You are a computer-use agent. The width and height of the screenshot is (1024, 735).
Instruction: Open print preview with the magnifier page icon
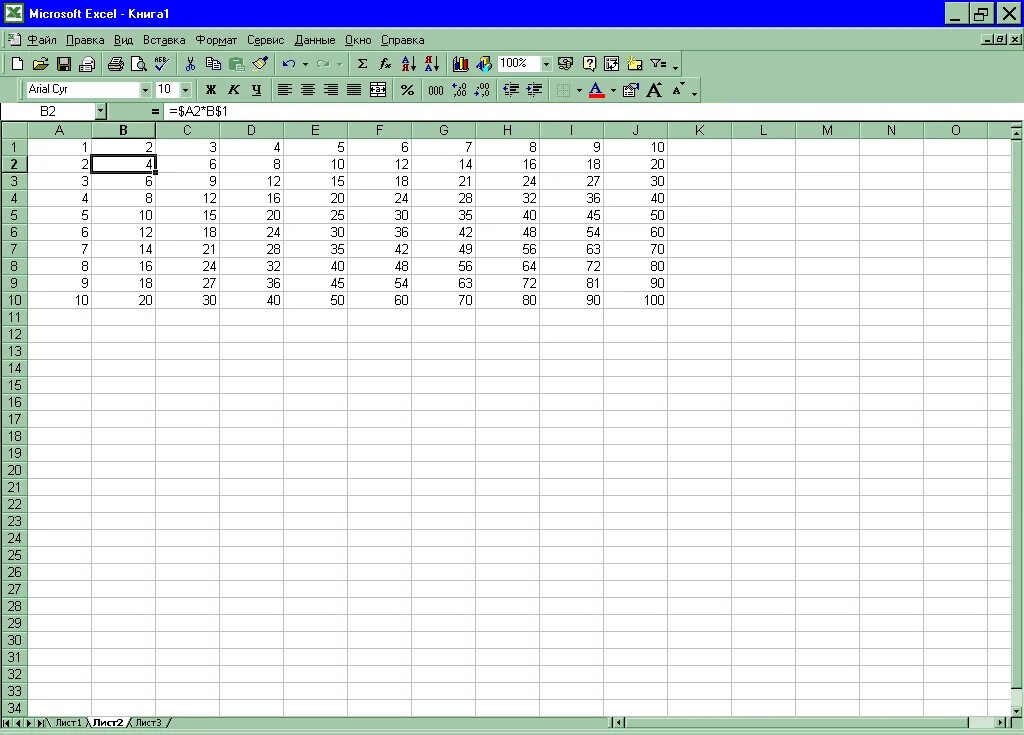pyautogui.click(x=138, y=64)
